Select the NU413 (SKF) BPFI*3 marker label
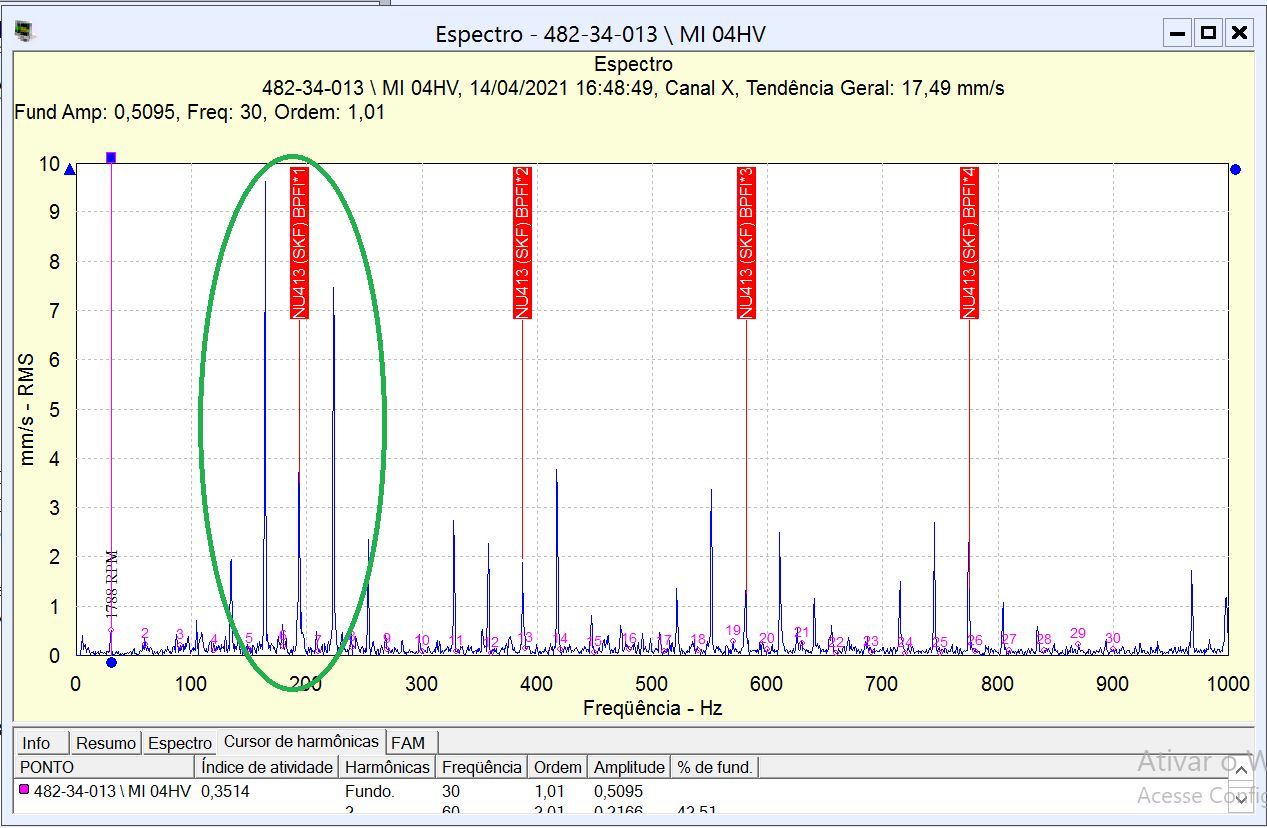The height and width of the screenshot is (828, 1267). [x=746, y=243]
